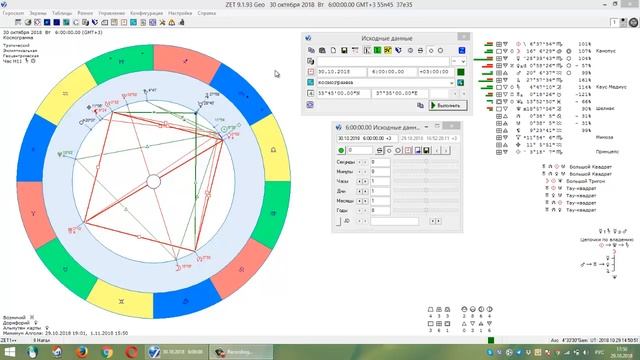Click the K icon in Исходные данные toolbar
Viewport: 640px width, 360px height.
point(367,50)
